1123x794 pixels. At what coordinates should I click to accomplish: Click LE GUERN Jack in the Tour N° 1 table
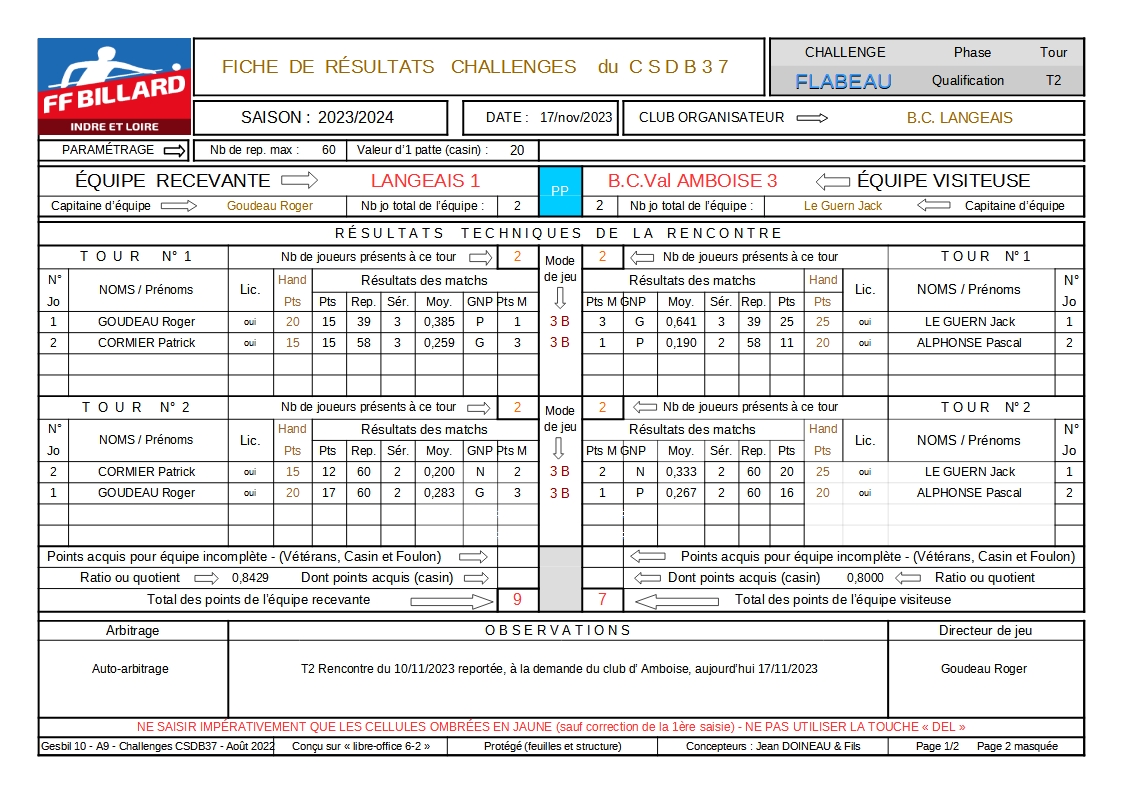click(970, 322)
